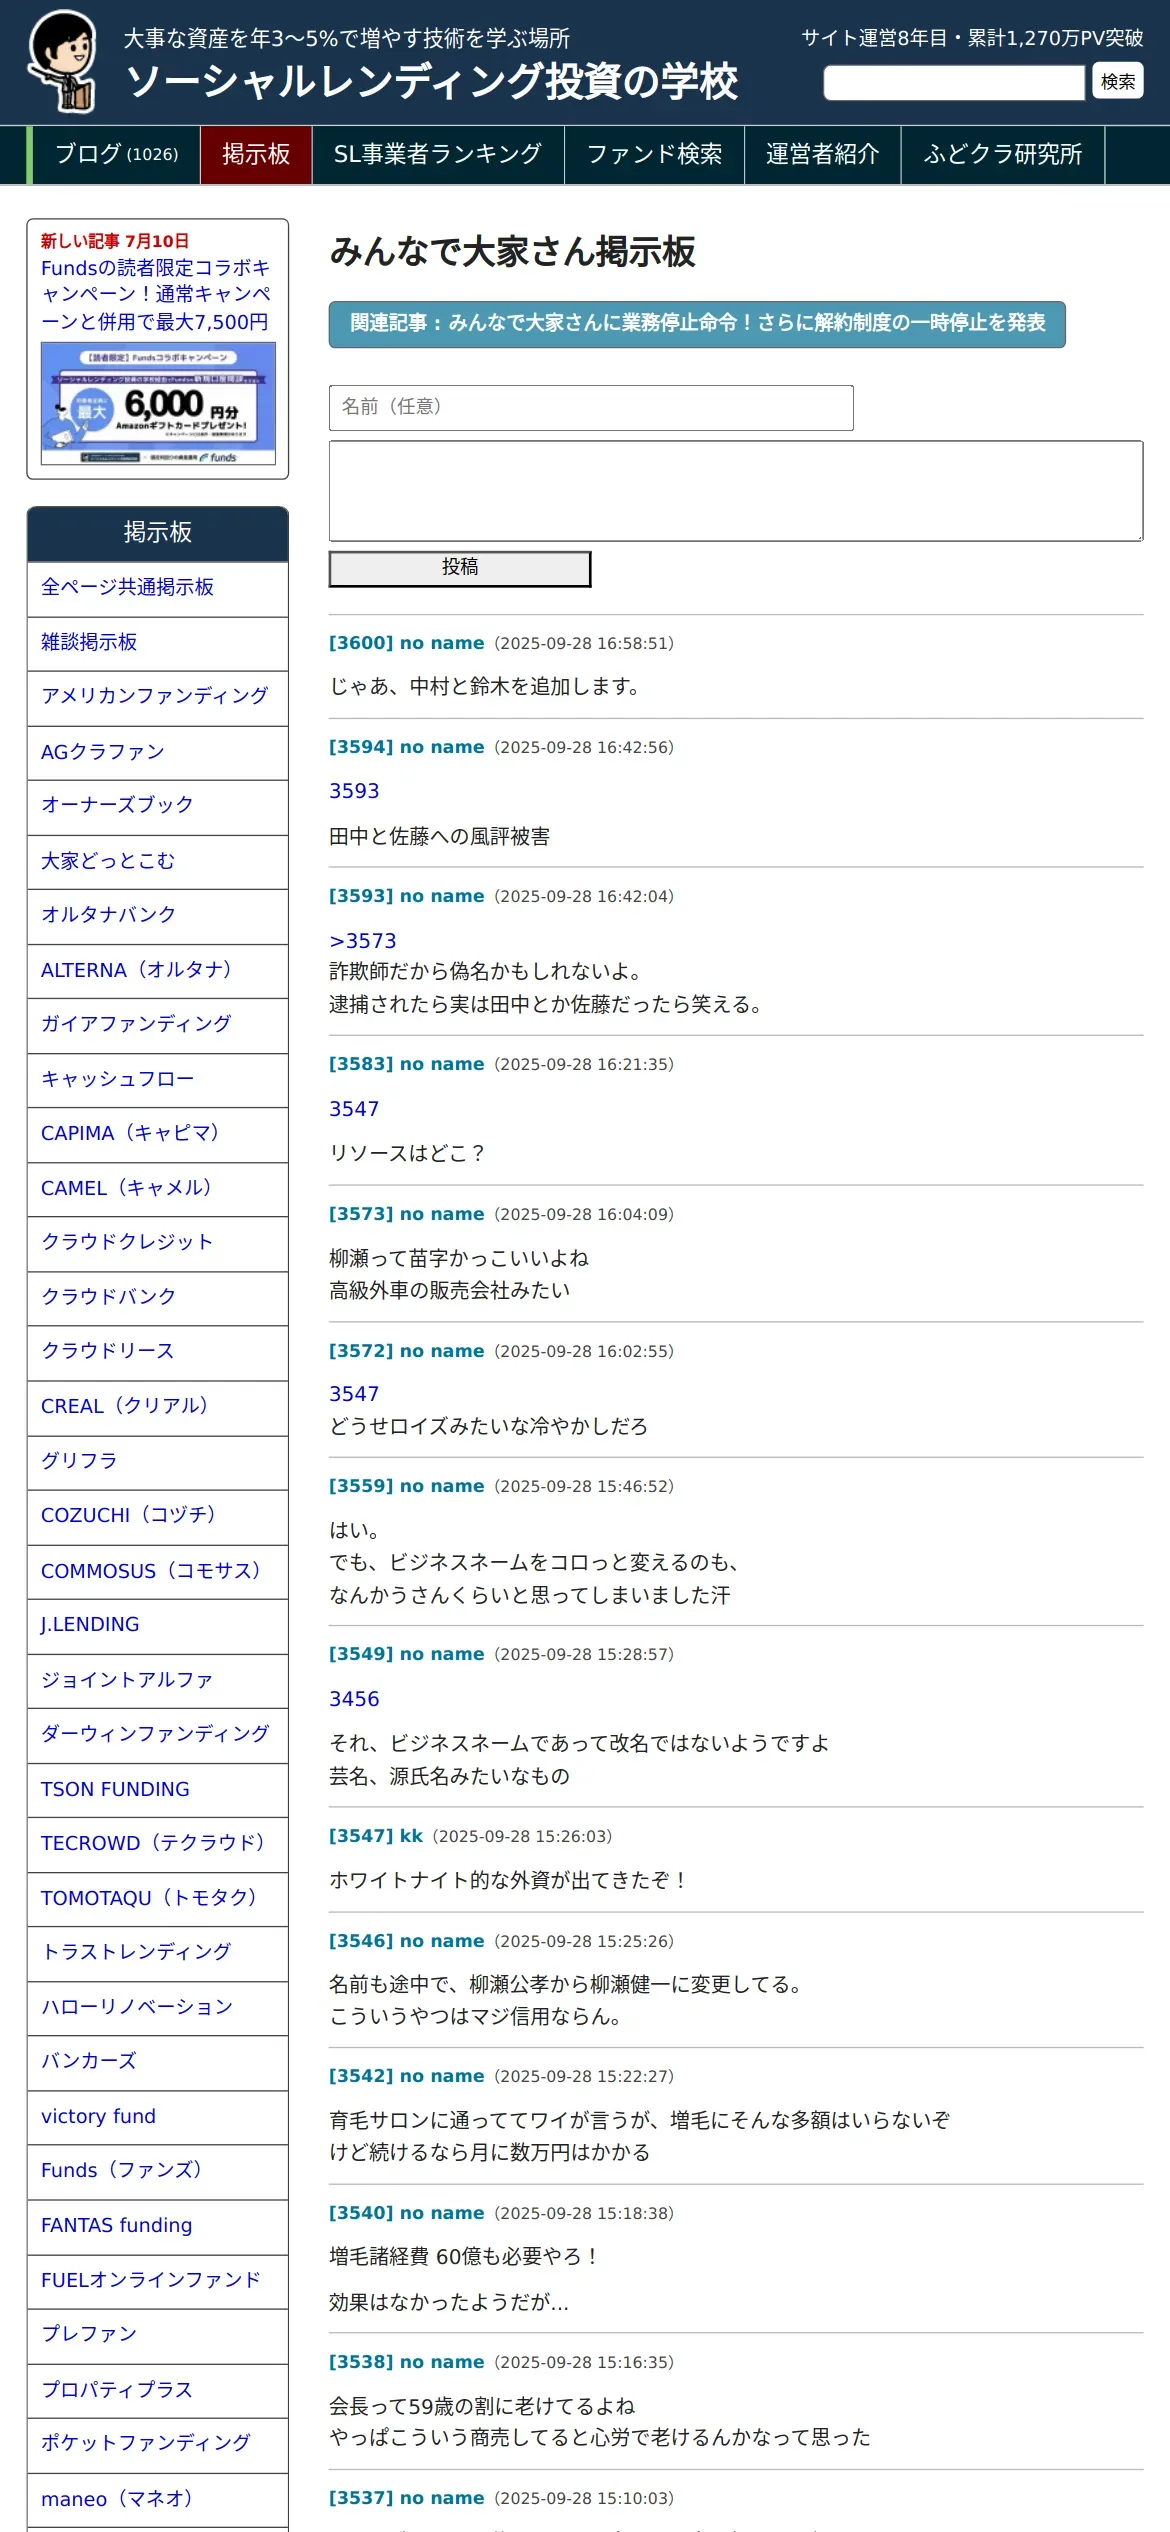Open CAPIMA（キャピマ） board link
Image resolution: width=1170 pixels, height=2532 pixels.
point(158,1133)
